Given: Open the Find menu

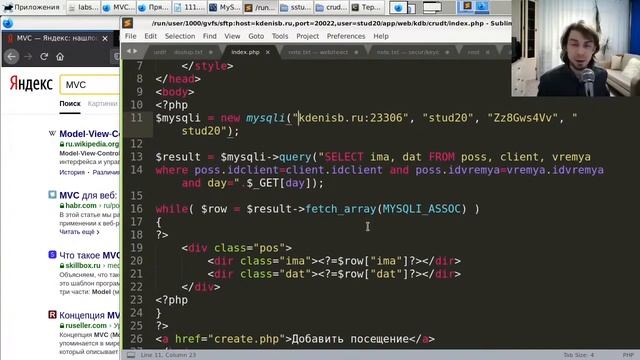Looking at the screenshot, I should click(210, 36).
